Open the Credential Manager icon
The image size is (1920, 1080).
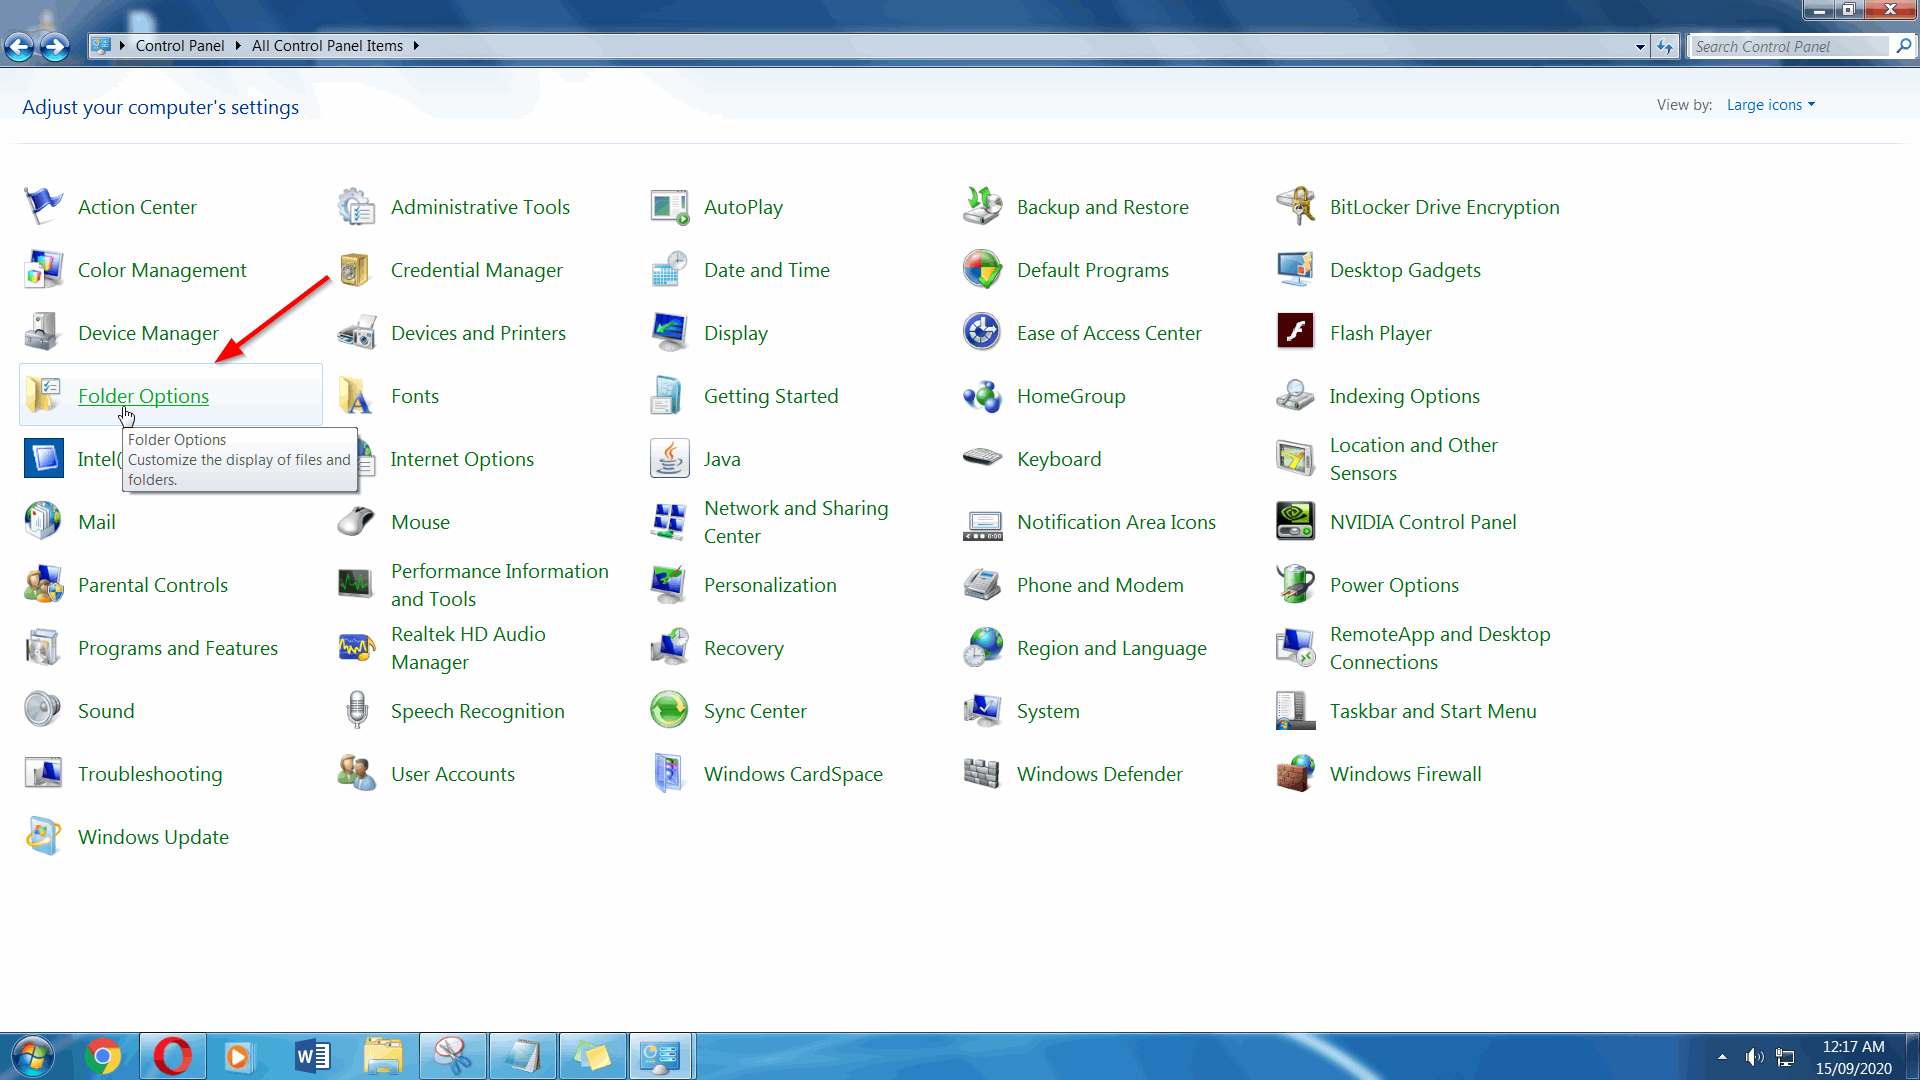pyautogui.click(x=356, y=270)
